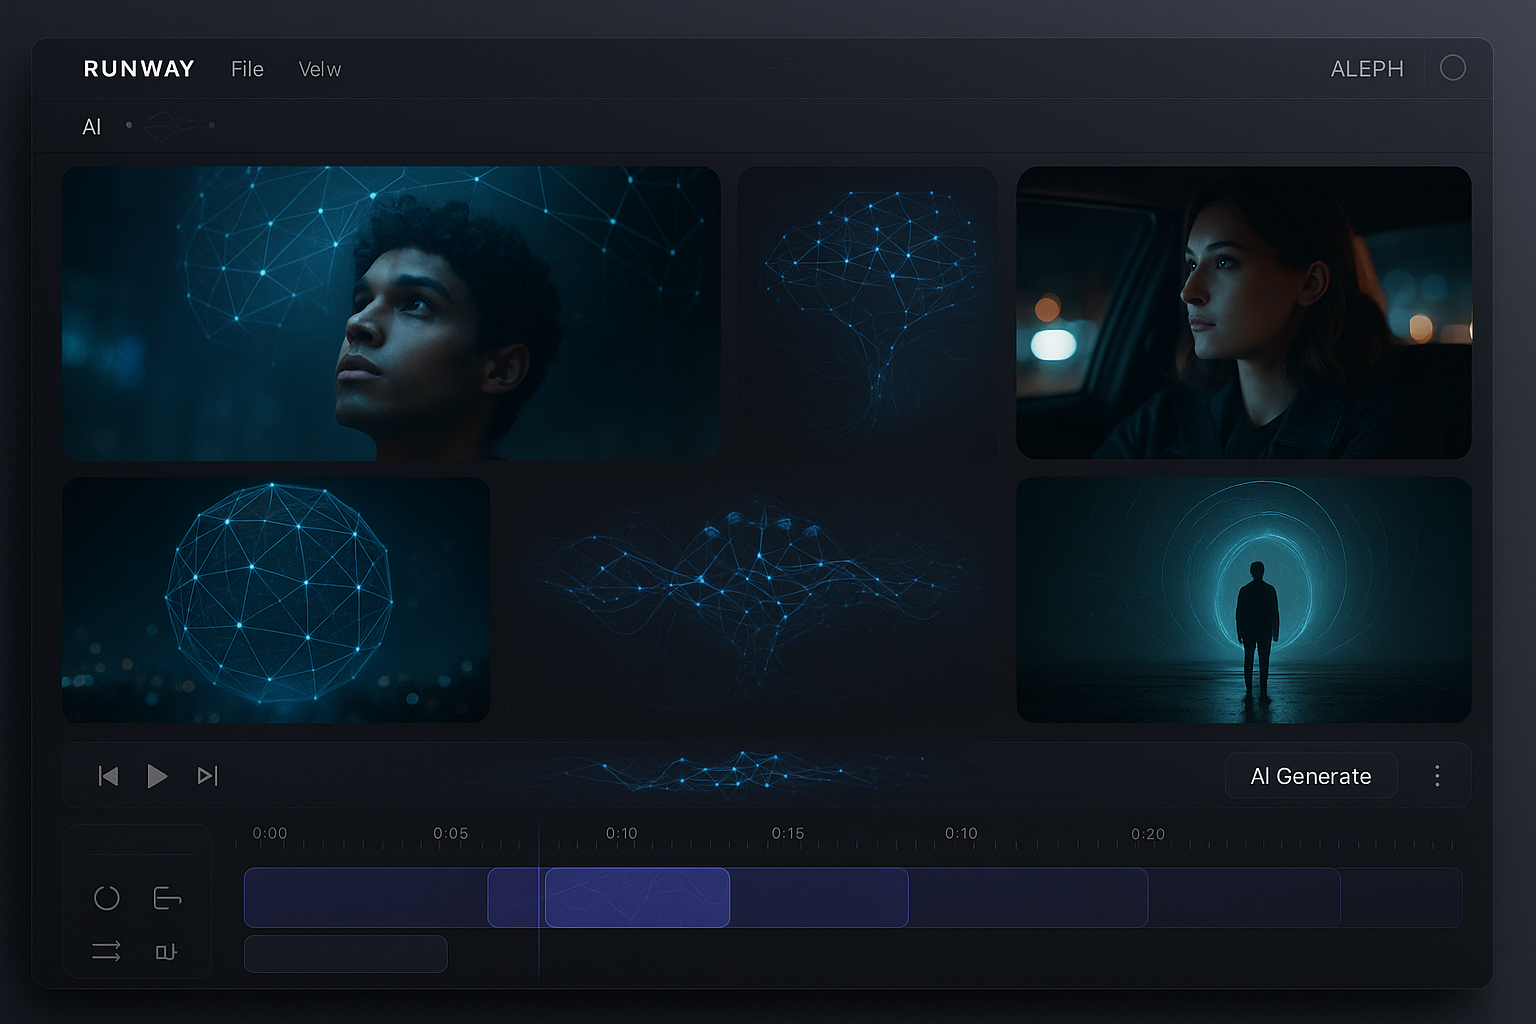Viewport: 1536px width, 1024px height.
Task: Click the circular profile icon
Action: (x=1452, y=68)
